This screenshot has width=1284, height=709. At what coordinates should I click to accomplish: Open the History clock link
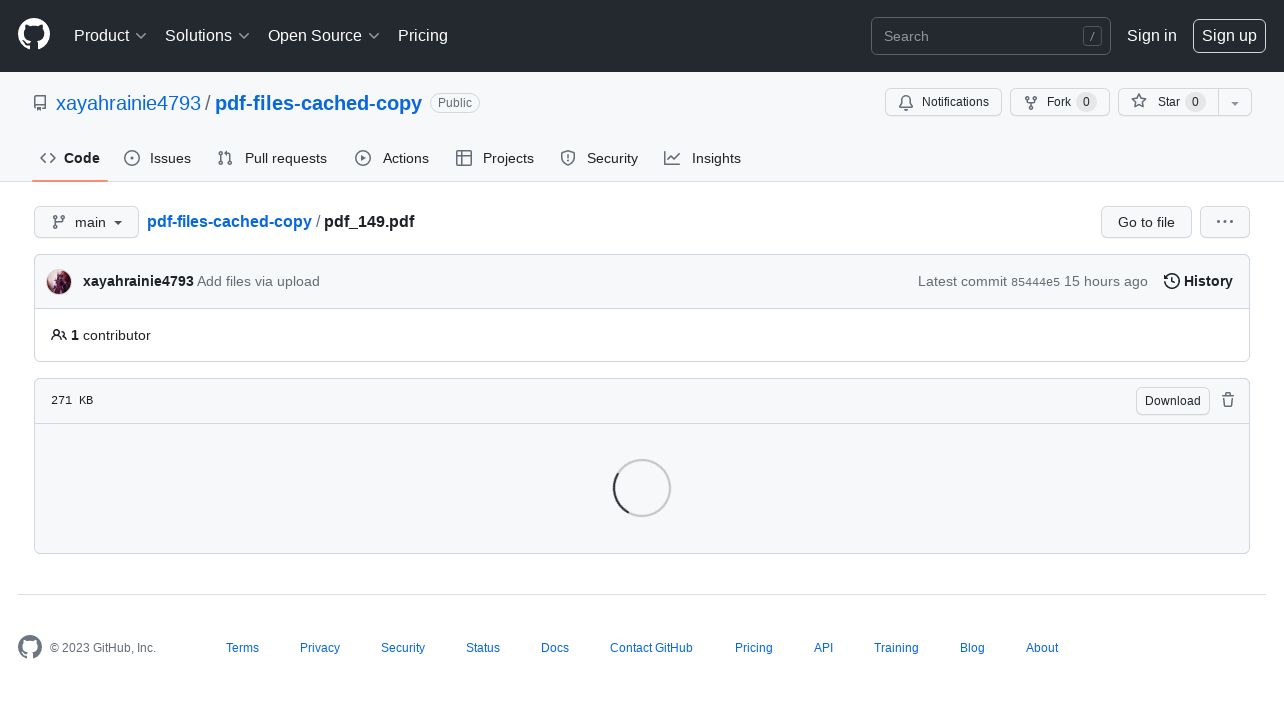click(x=1198, y=282)
